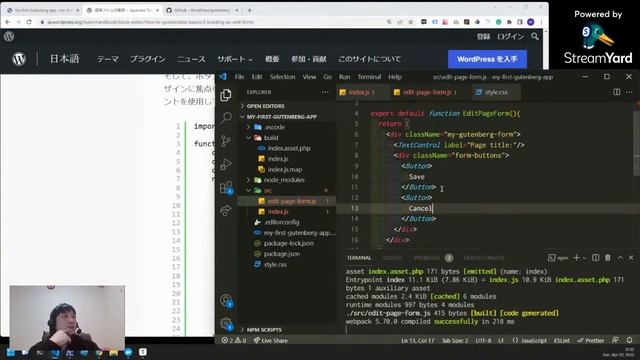Open the Manage gear icon in VS Code
The image size is (640, 360).
226,324
